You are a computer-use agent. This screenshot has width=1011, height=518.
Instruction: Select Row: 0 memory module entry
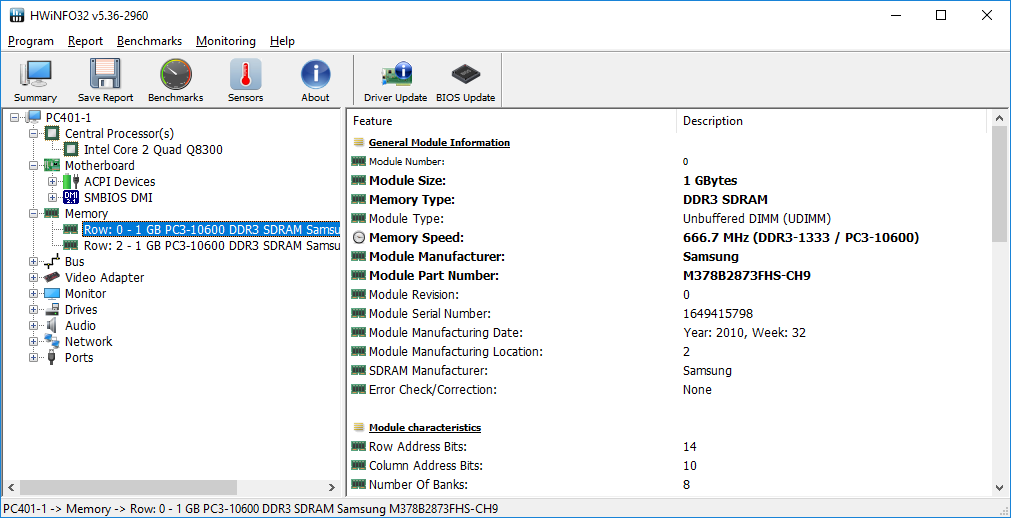click(x=211, y=230)
